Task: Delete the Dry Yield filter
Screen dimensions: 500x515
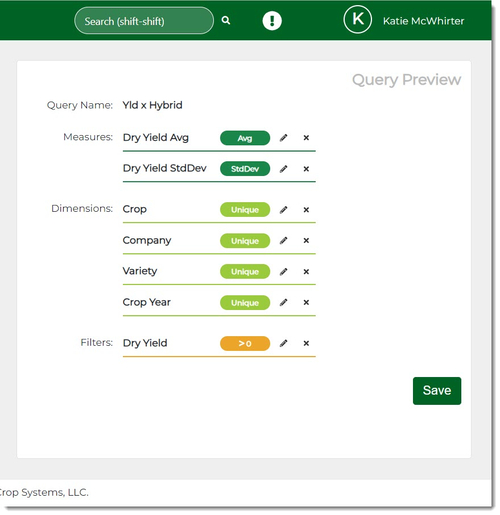Action: pos(306,343)
